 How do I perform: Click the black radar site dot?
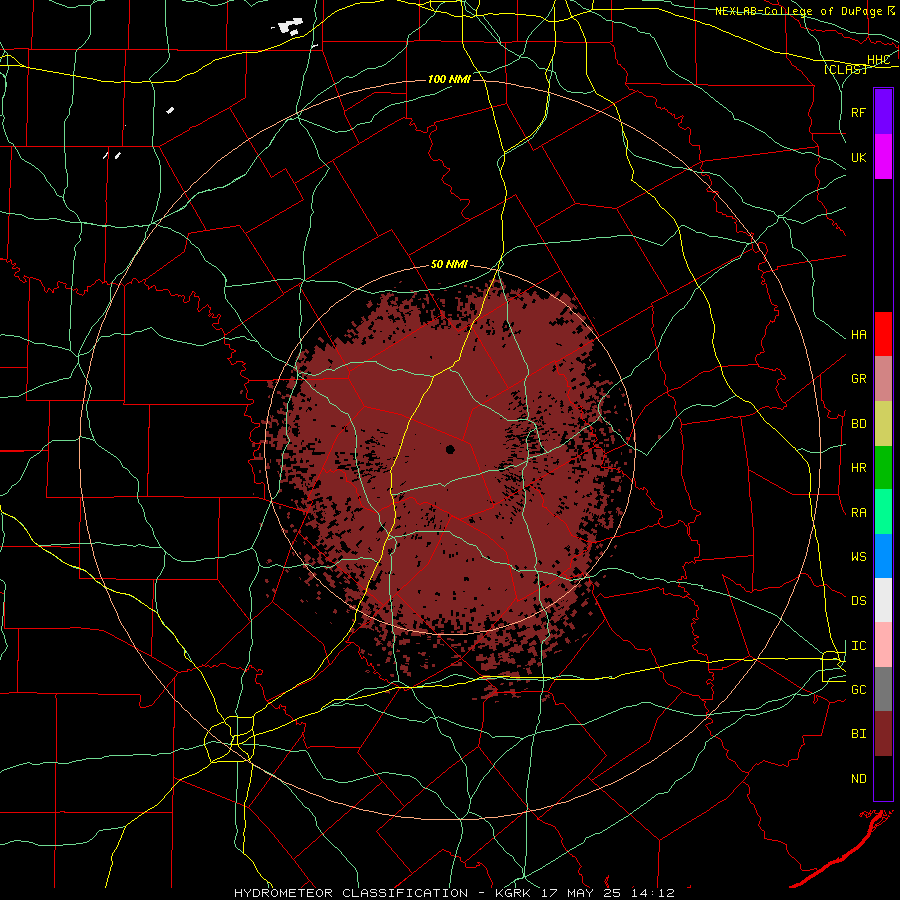click(x=450, y=449)
